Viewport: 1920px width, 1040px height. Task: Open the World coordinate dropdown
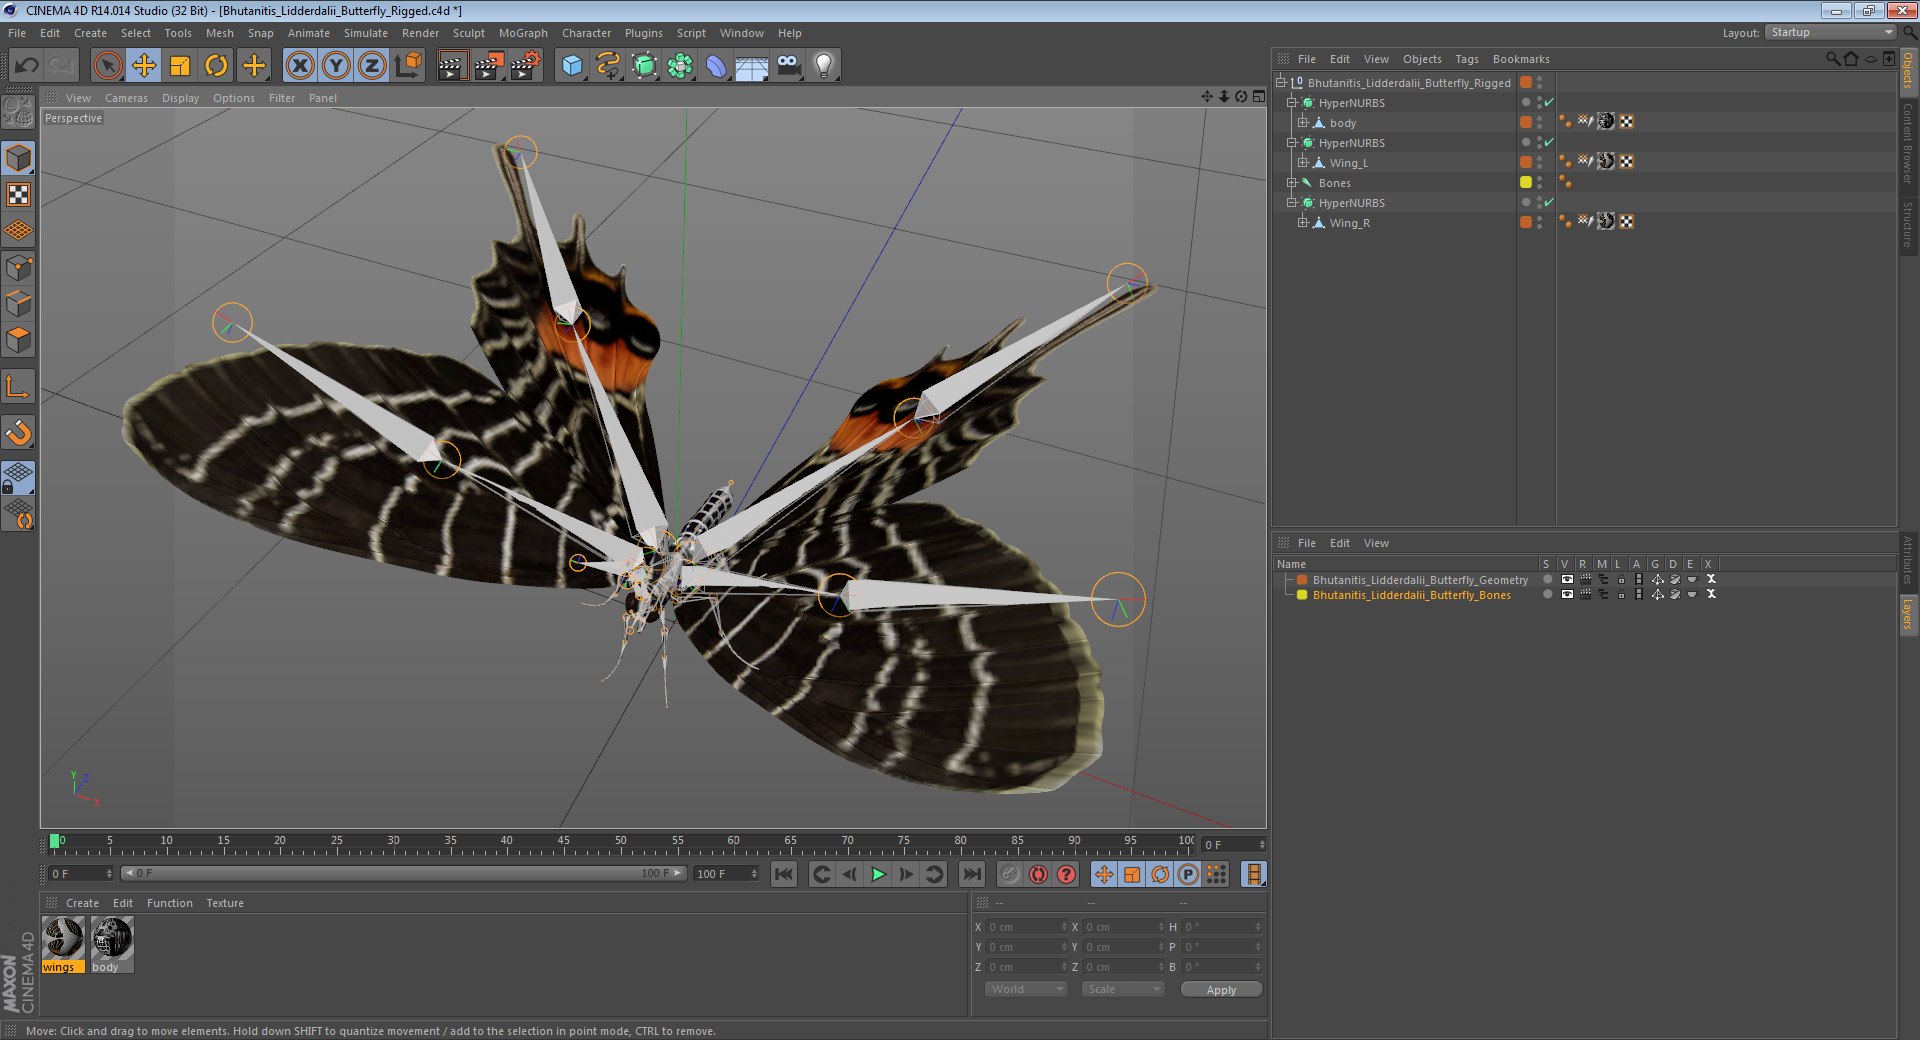[x=1026, y=990]
